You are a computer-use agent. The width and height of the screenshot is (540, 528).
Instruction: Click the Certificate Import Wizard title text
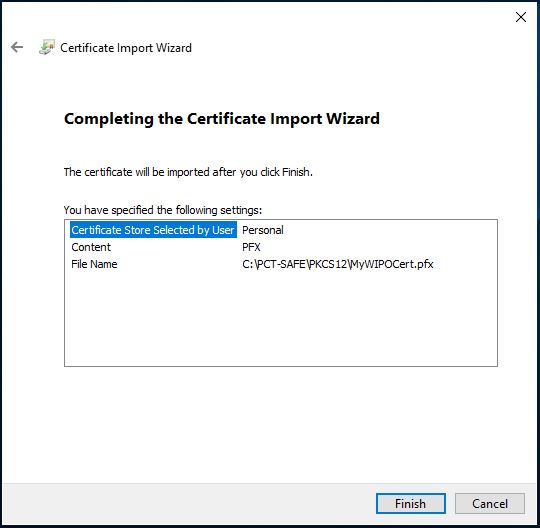click(x=126, y=48)
